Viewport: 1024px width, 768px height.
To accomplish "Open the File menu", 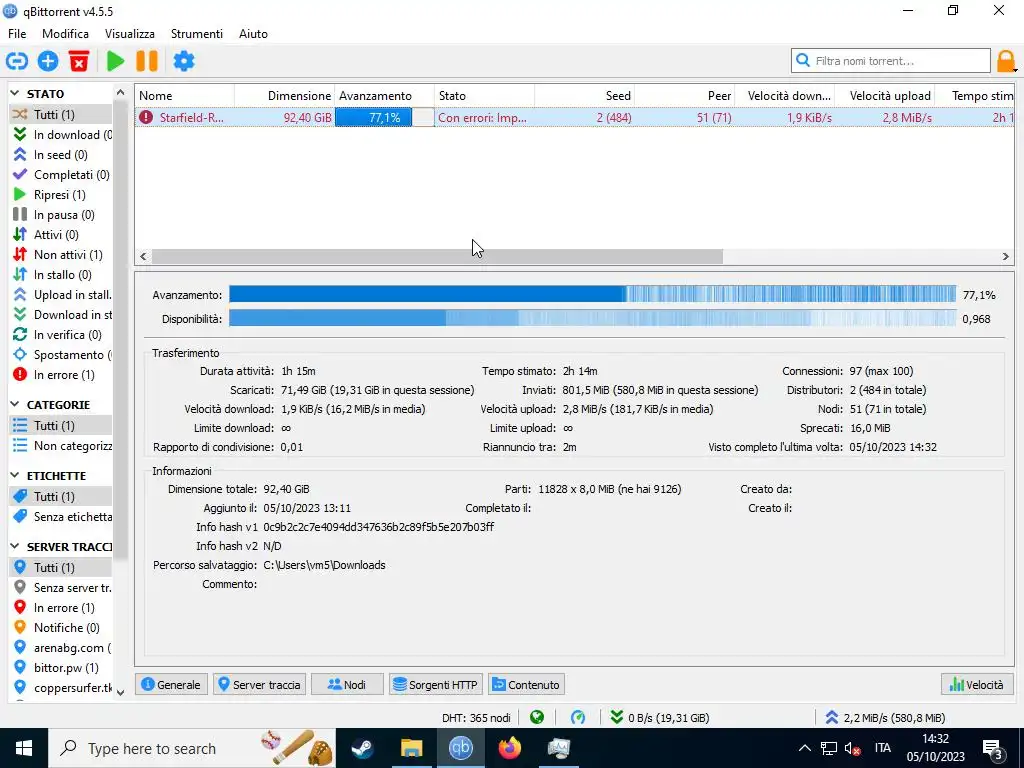I will coord(17,34).
